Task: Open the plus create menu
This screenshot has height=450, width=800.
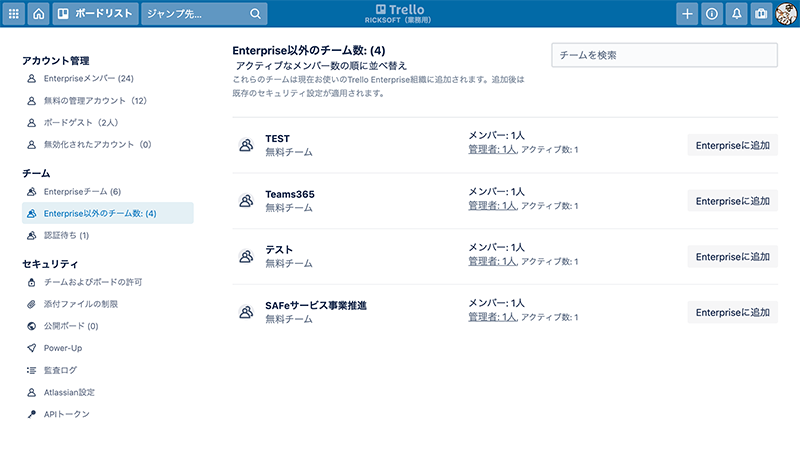Action: pyautogui.click(x=687, y=14)
